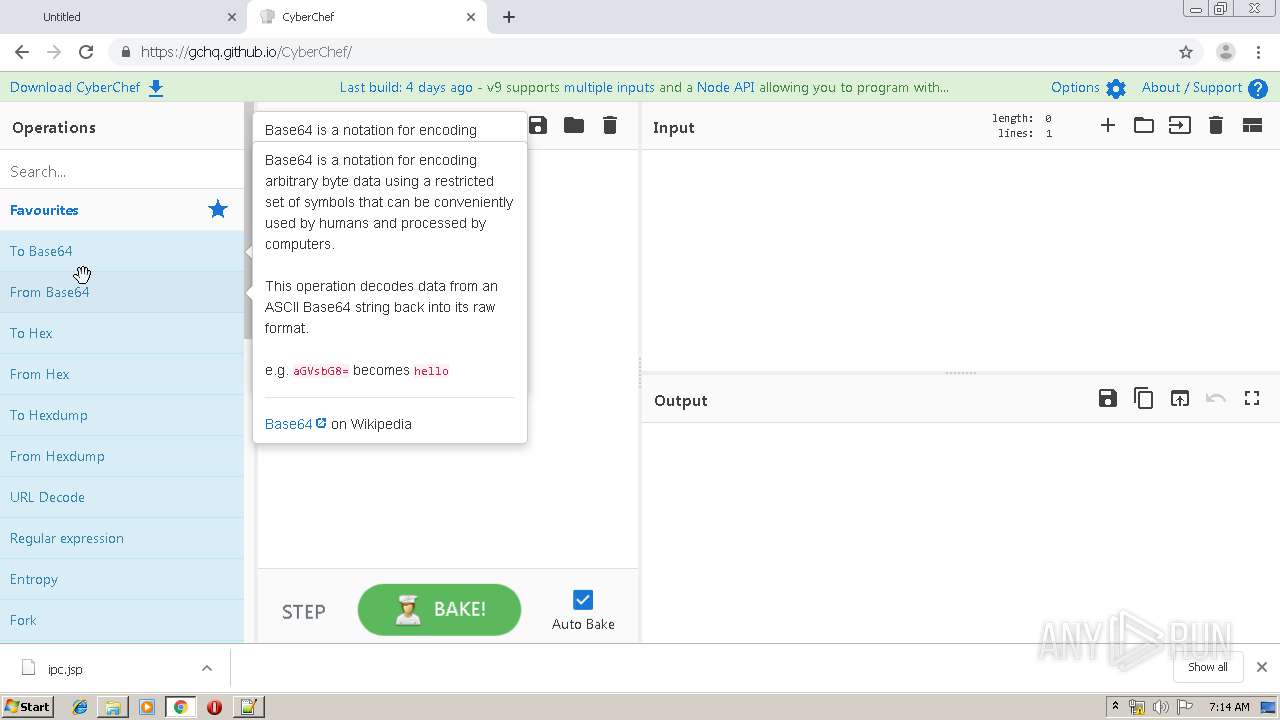Click operations list scrollbar
Viewport: 1280px width, 720px height.
tap(249, 220)
